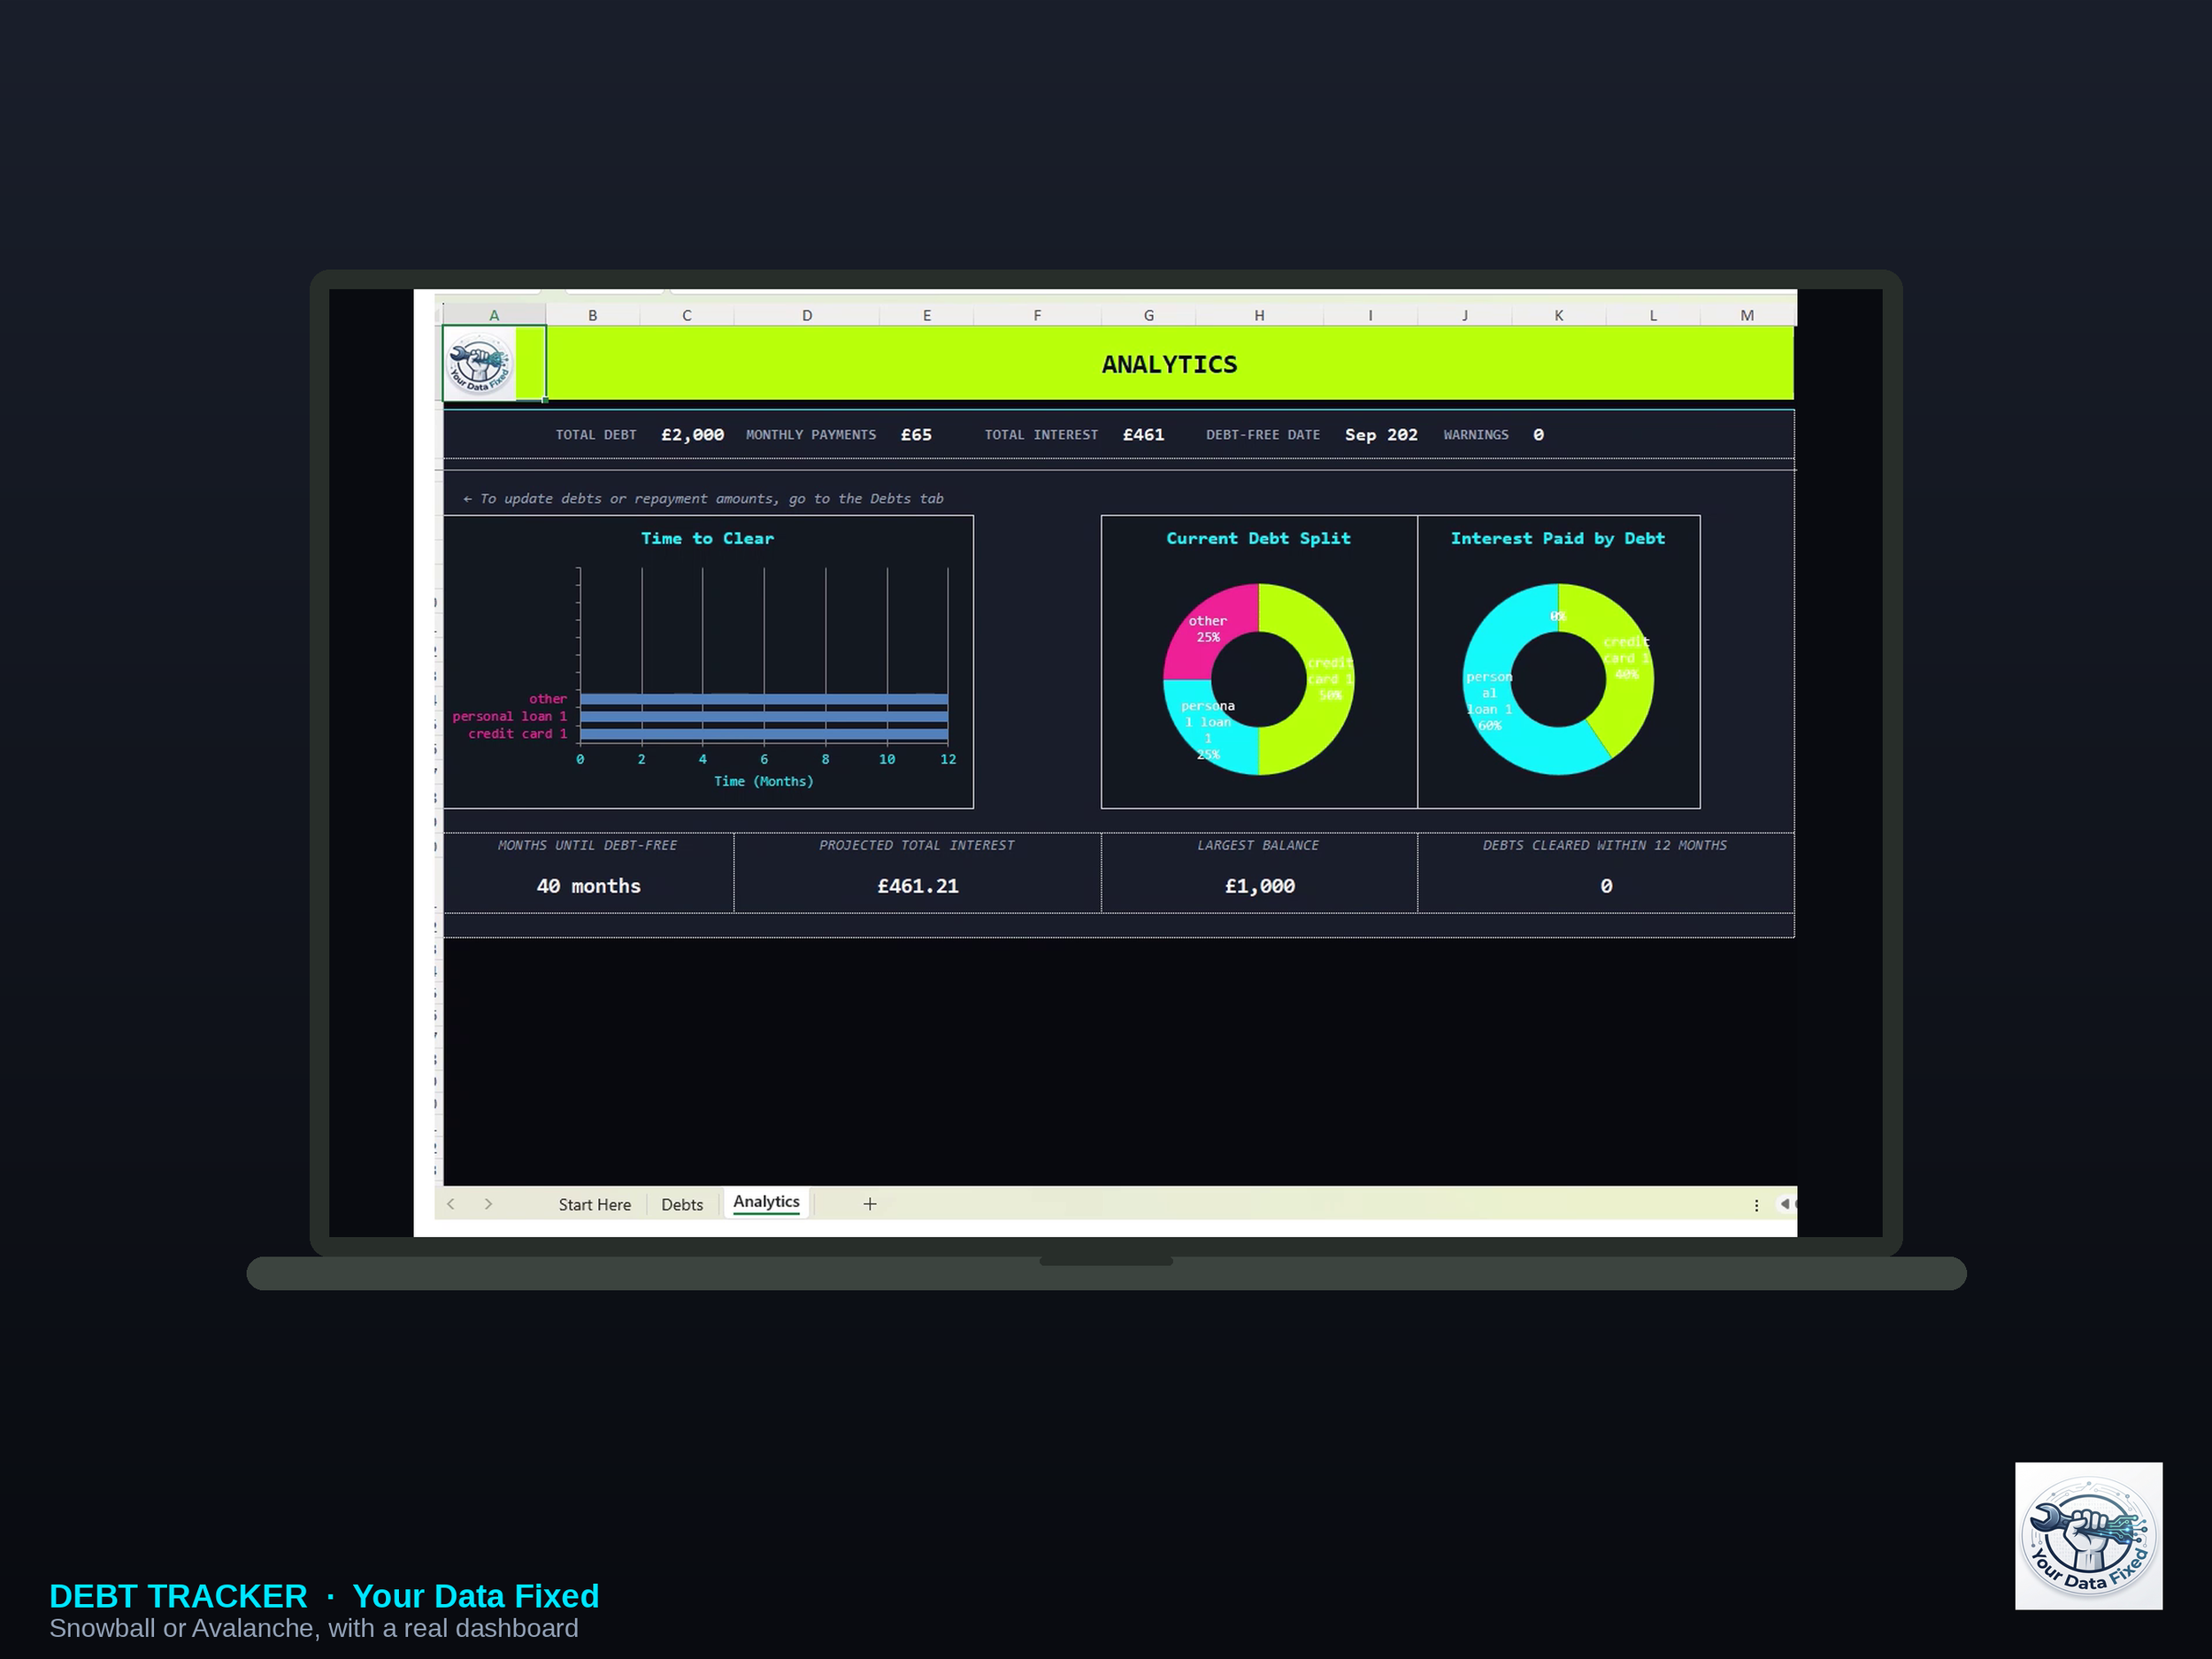This screenshot has height=1659, width=2212.
Task: Switch to the Start Here sheet tab
Action: (594, 1204)
